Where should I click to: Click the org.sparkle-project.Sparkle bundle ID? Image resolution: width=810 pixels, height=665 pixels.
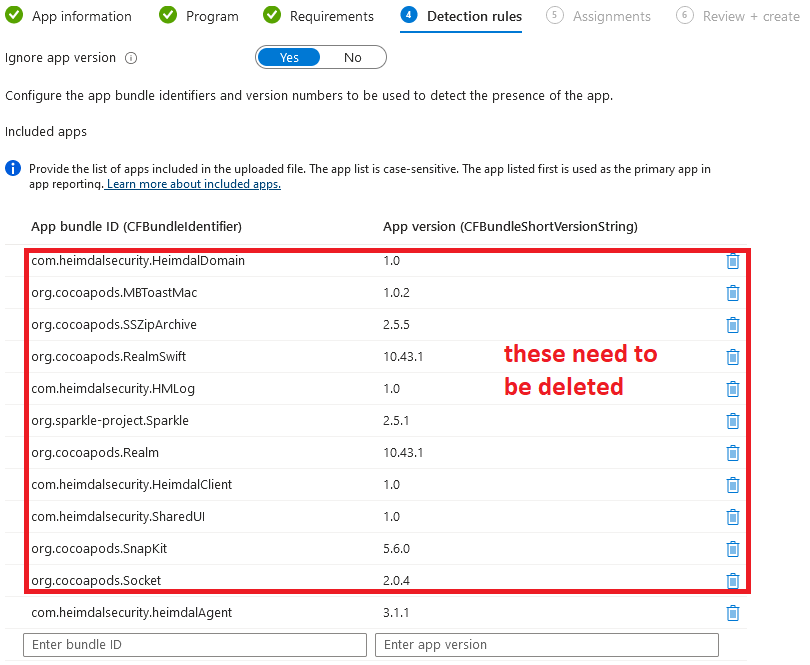(110, 421)
